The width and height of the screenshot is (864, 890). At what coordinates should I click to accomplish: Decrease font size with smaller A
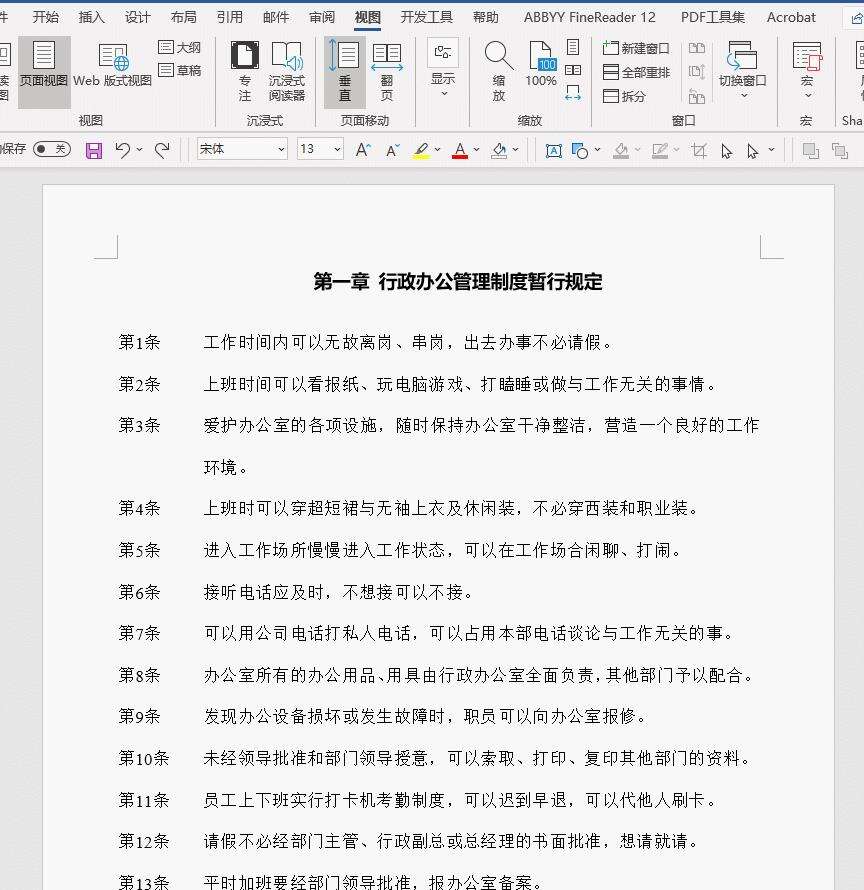[x=392, y=150]
